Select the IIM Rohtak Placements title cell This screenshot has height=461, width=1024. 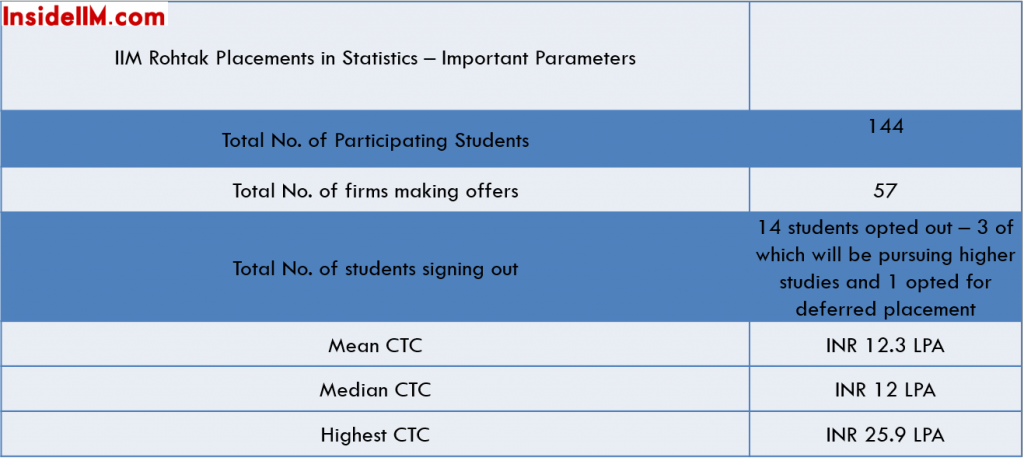[x=375, y=56]
